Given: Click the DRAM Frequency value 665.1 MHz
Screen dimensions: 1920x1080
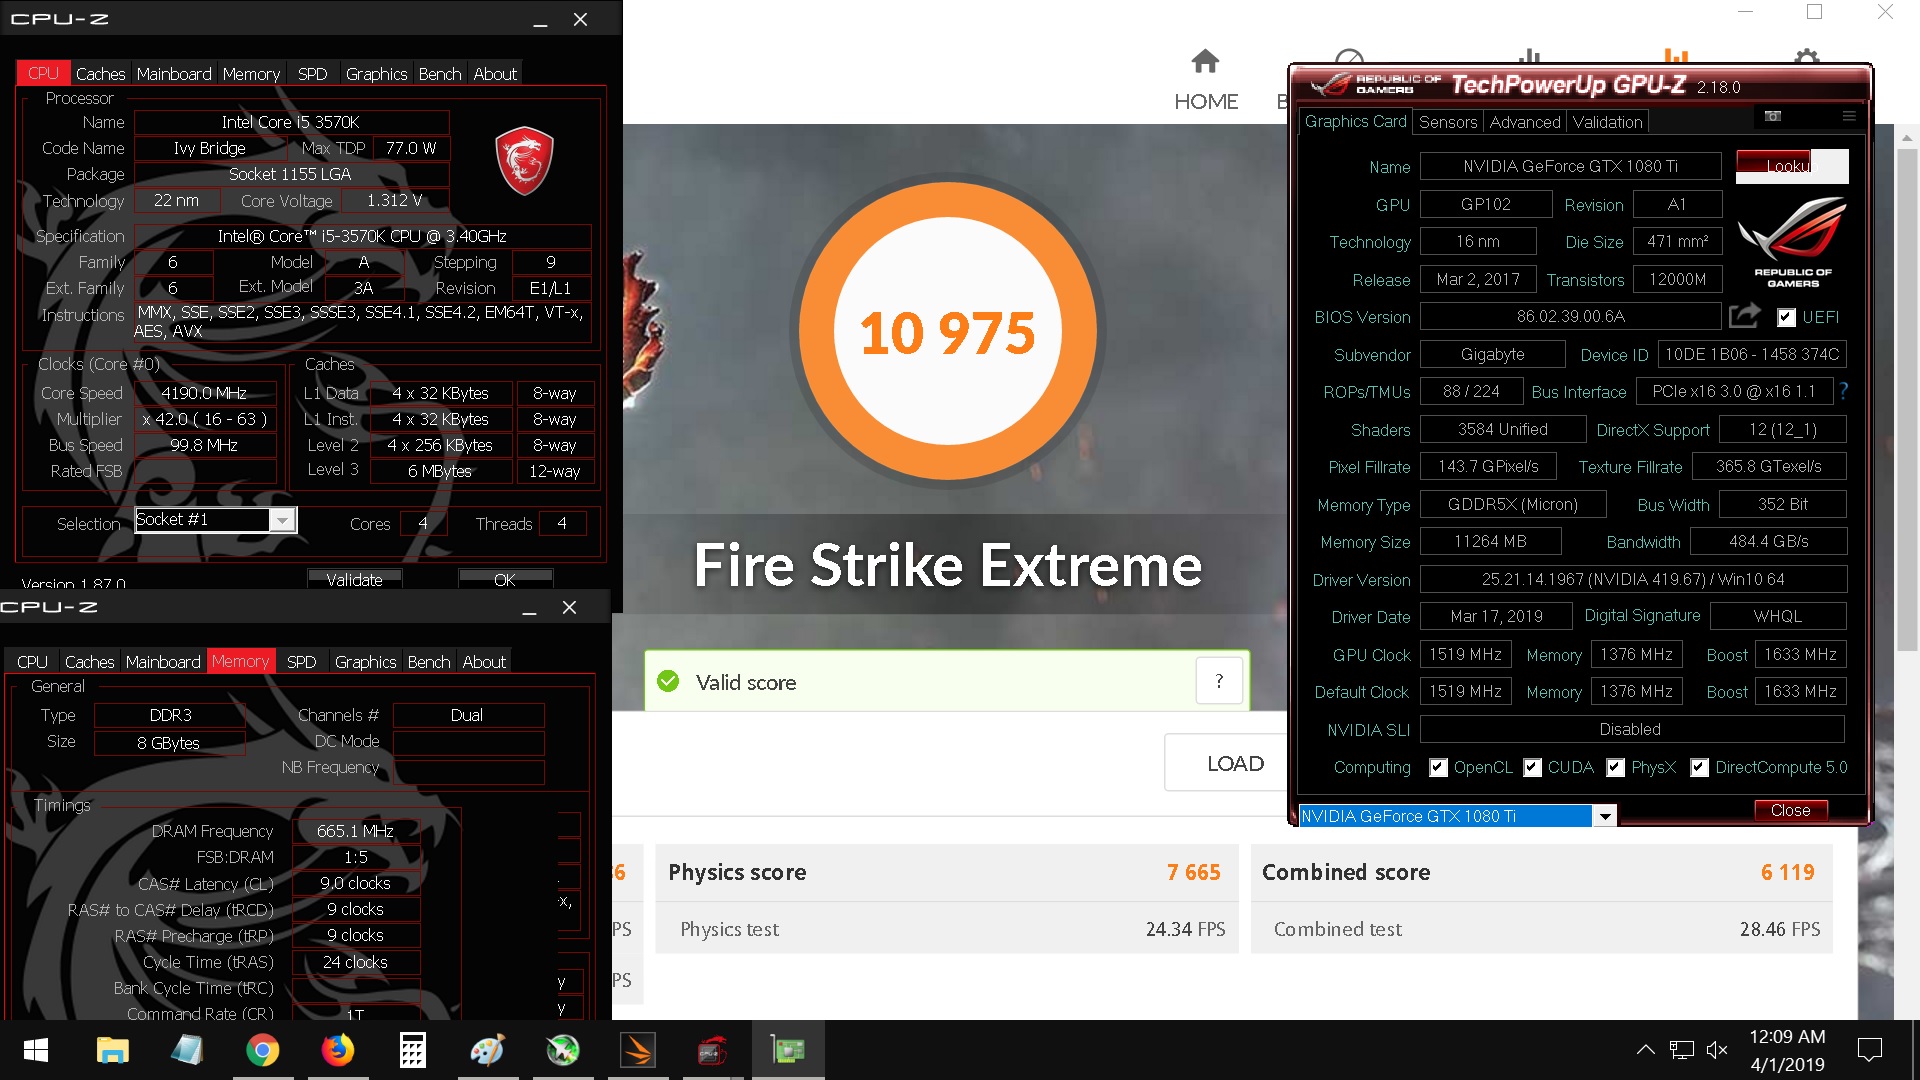Looking at the screenshot, I should pos(355,831).
